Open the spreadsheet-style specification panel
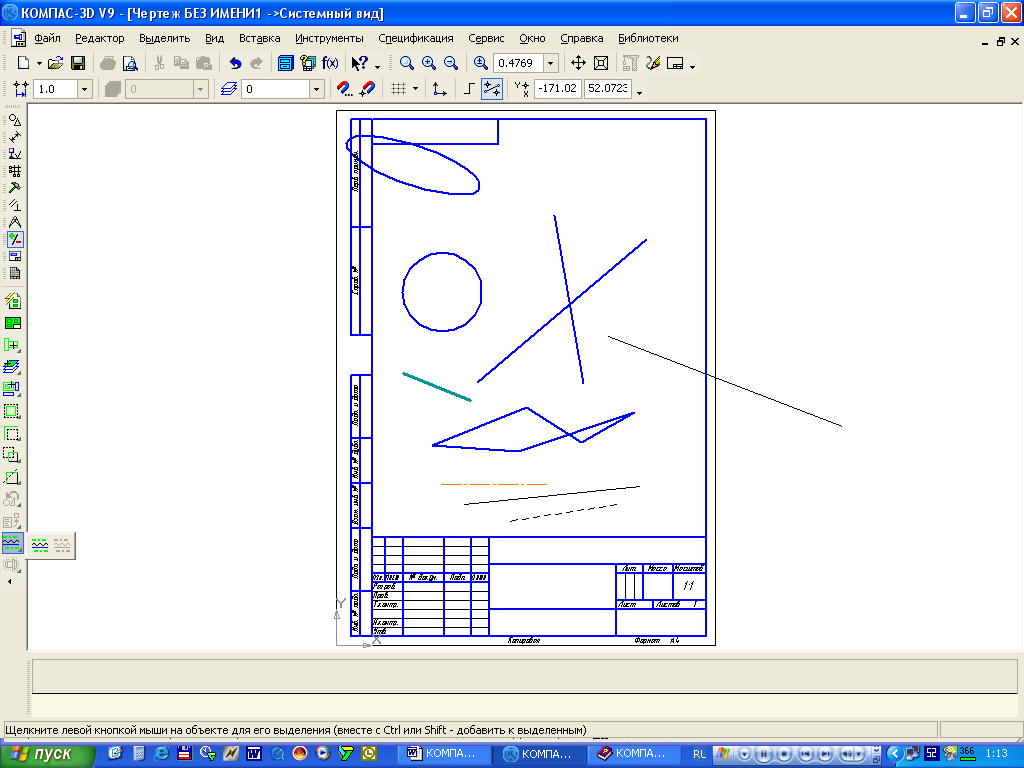Image resolution: width=1024 pixels, height=768 pixels. (14, 273)
